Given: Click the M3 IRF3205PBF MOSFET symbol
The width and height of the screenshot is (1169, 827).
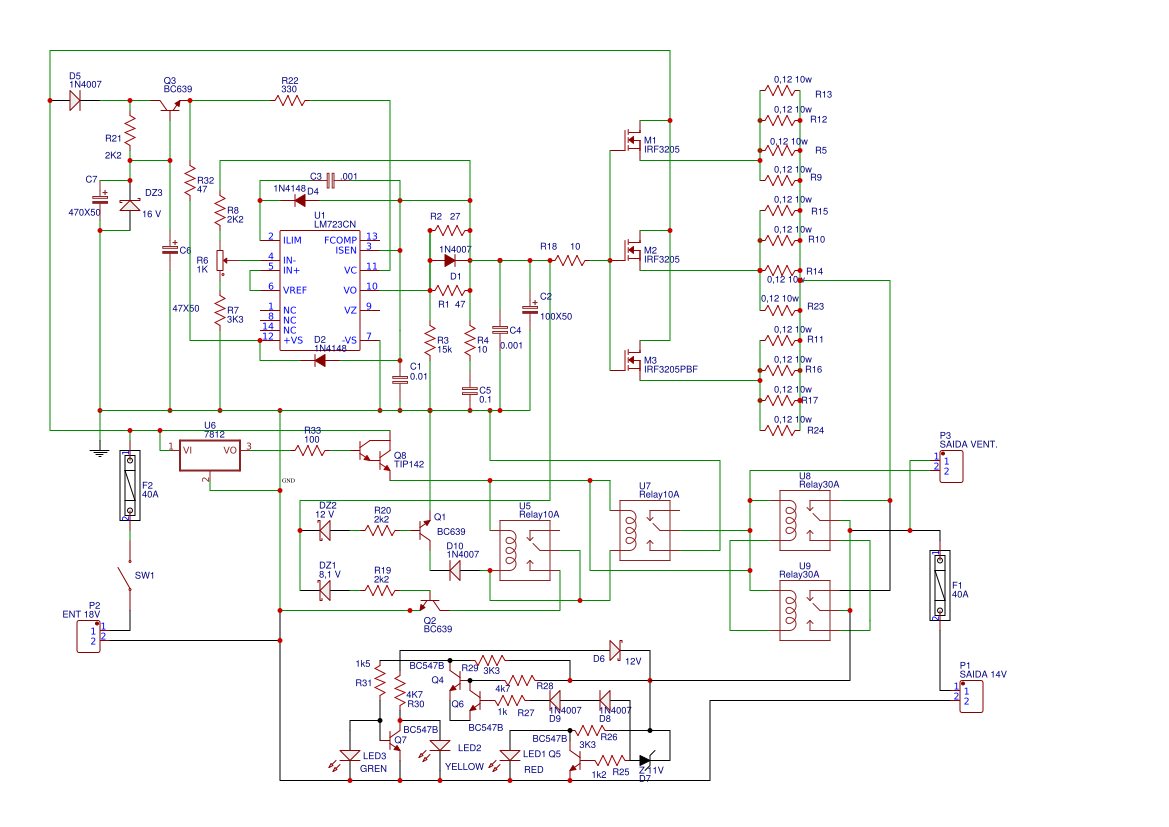Looking at the screenshot, I should pyautogui.click(x=632, y=359).
